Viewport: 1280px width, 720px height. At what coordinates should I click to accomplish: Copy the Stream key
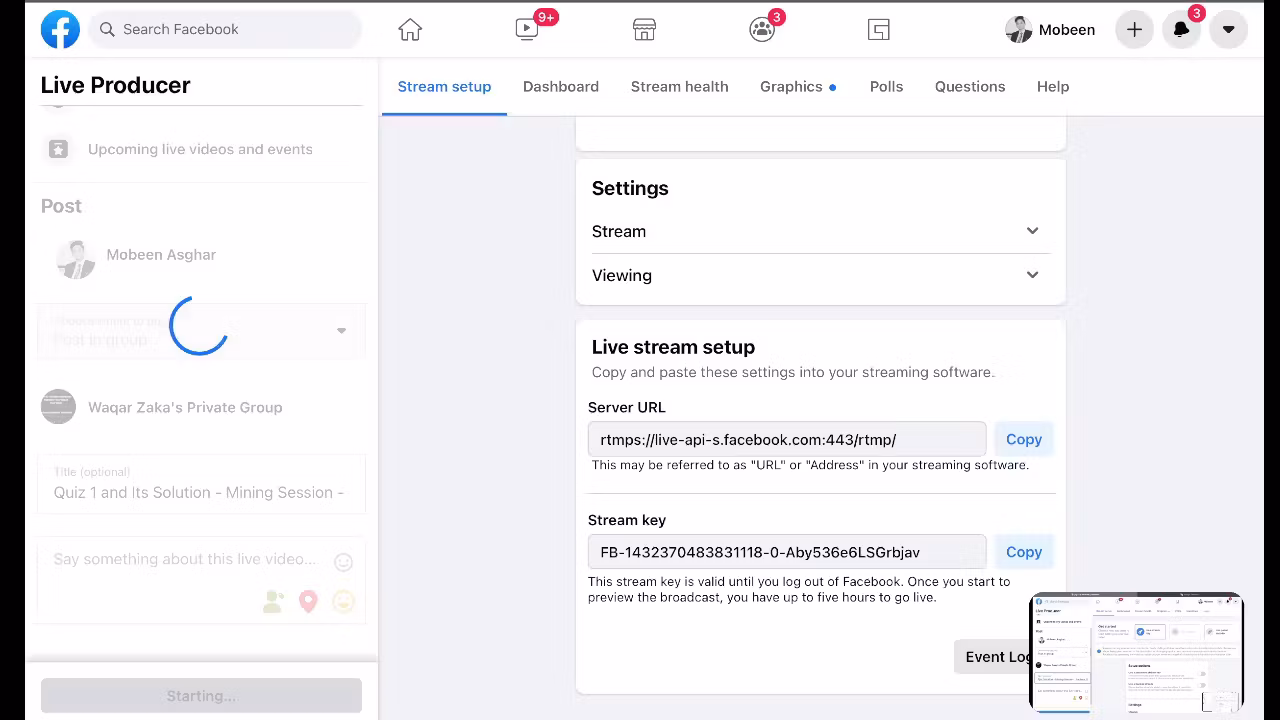click(1024, 552)
